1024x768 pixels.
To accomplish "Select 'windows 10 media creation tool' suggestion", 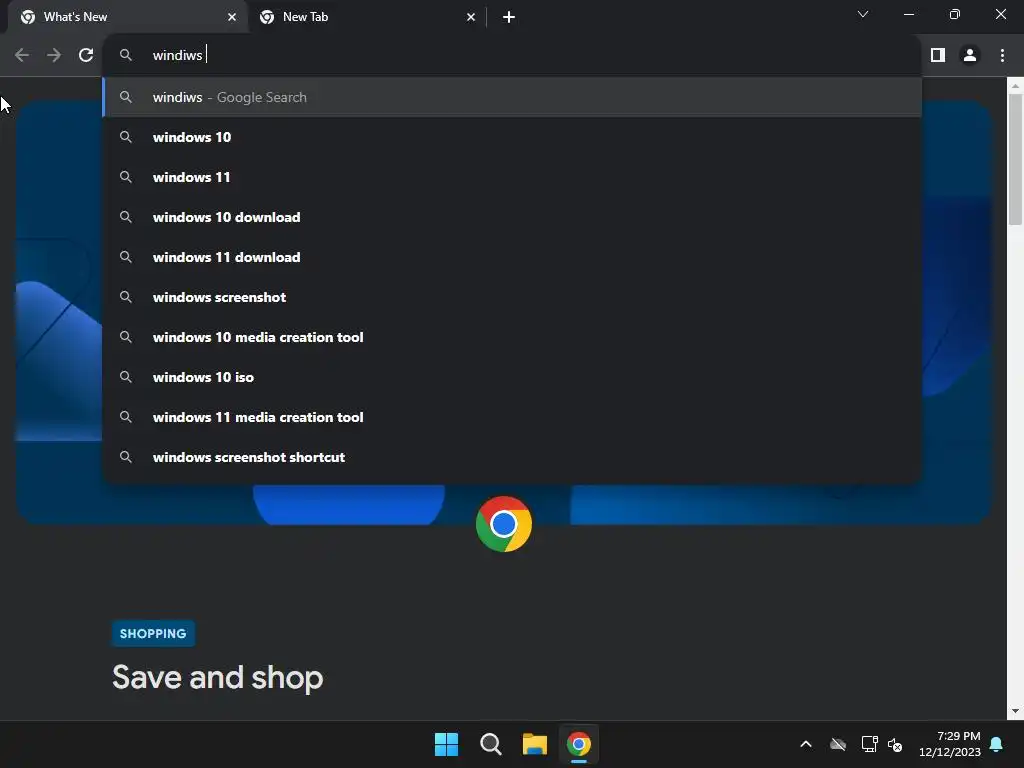I will (x=512, y=337).
